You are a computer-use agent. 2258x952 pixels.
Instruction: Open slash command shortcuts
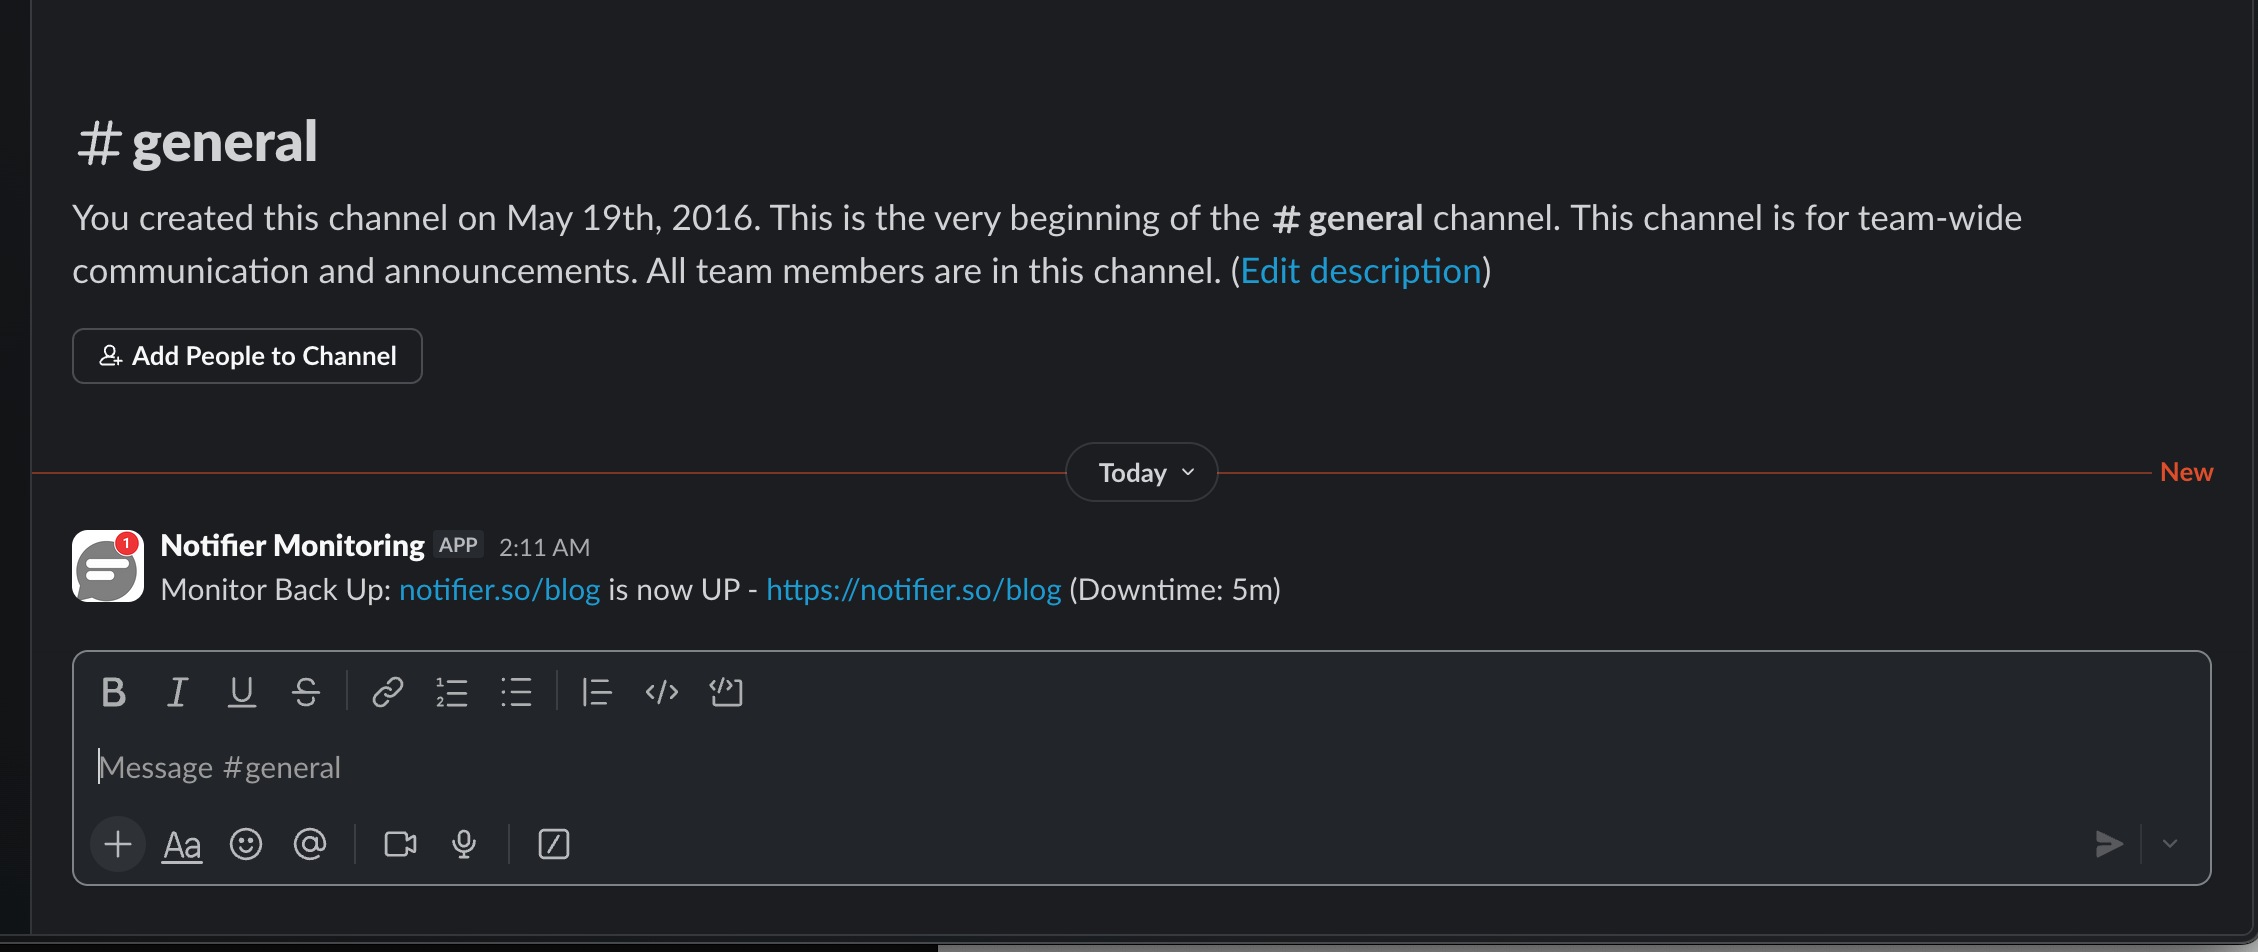pos(554,845)
